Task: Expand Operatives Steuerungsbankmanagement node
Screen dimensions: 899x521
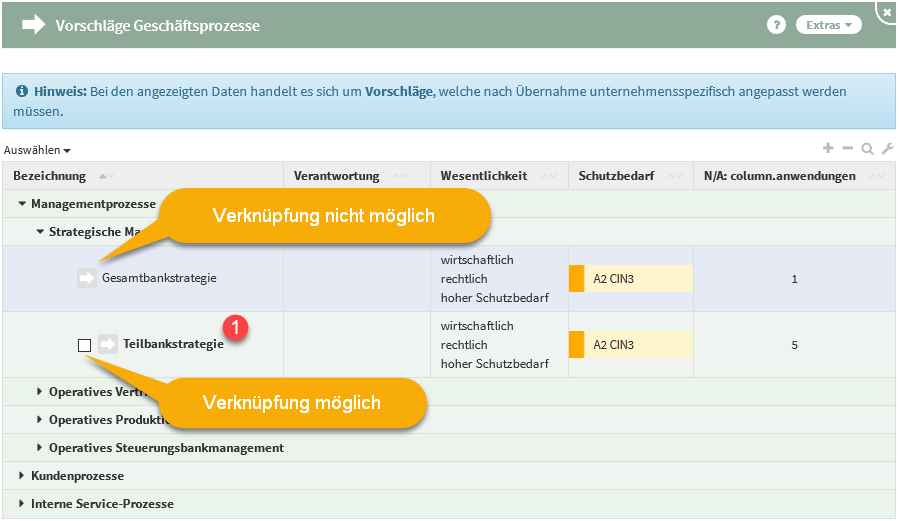Action: pos(40,448)
